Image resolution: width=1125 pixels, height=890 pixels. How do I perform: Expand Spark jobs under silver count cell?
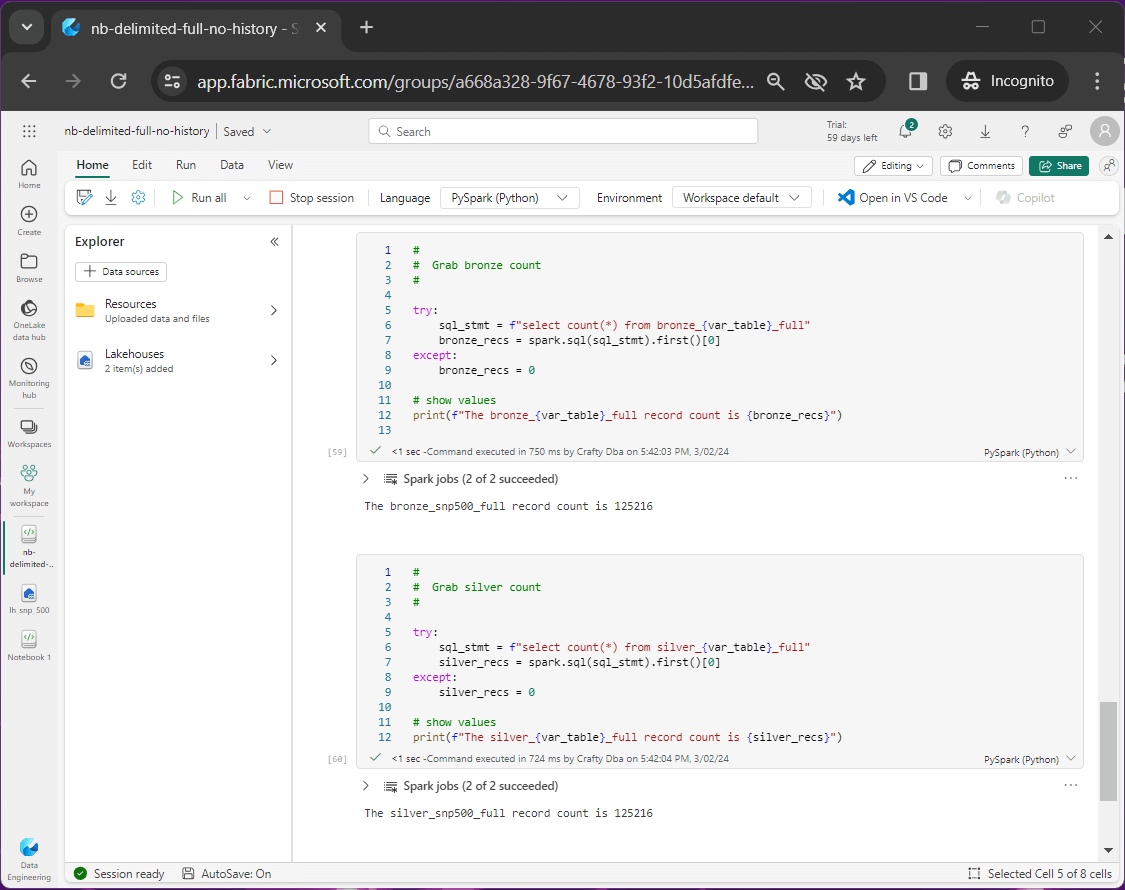366,786
